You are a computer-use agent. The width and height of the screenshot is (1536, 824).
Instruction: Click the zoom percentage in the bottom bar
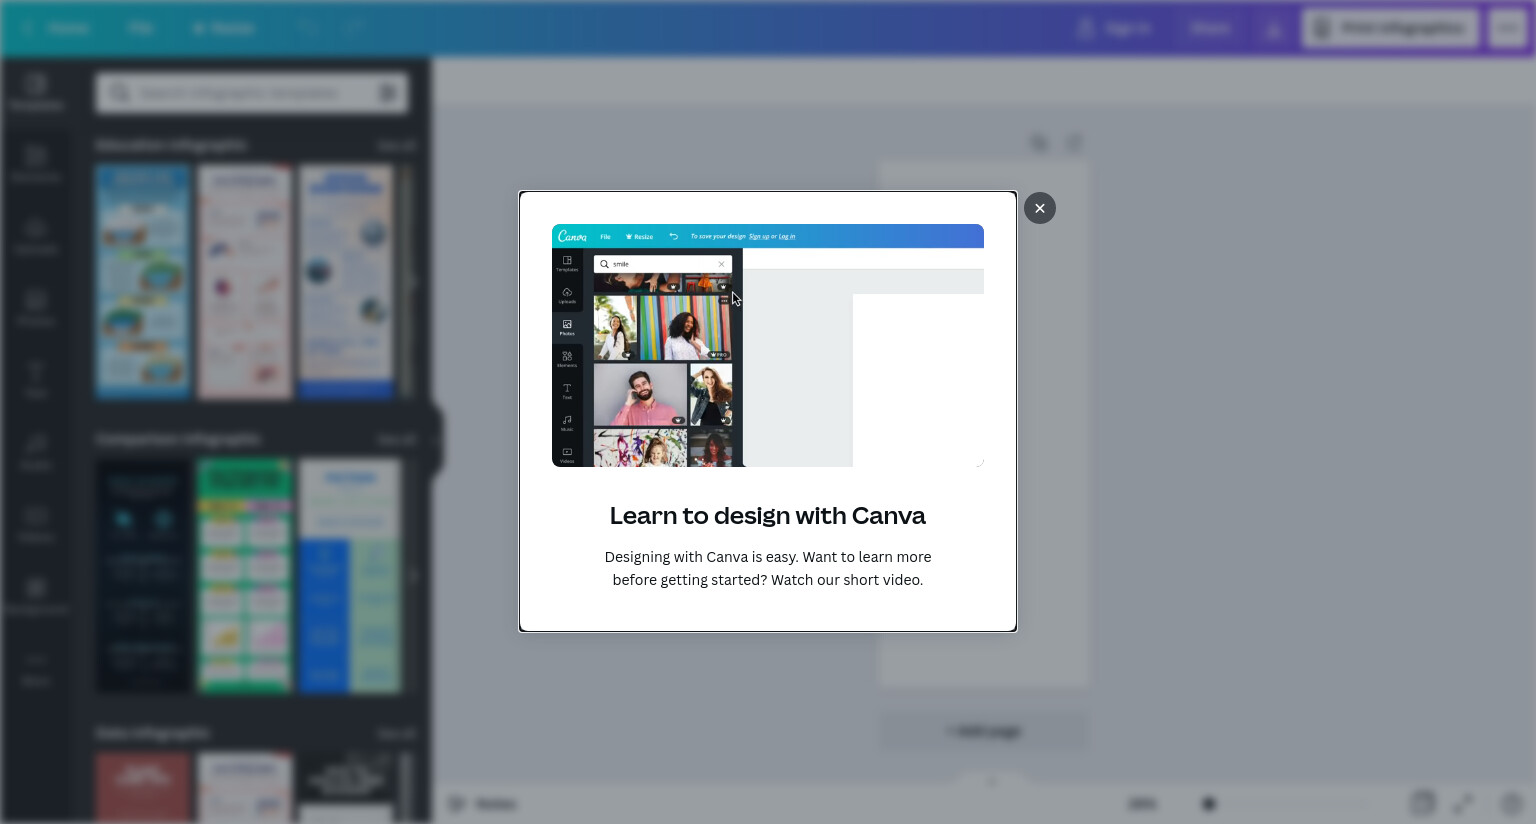click(x=1142, y=804)
